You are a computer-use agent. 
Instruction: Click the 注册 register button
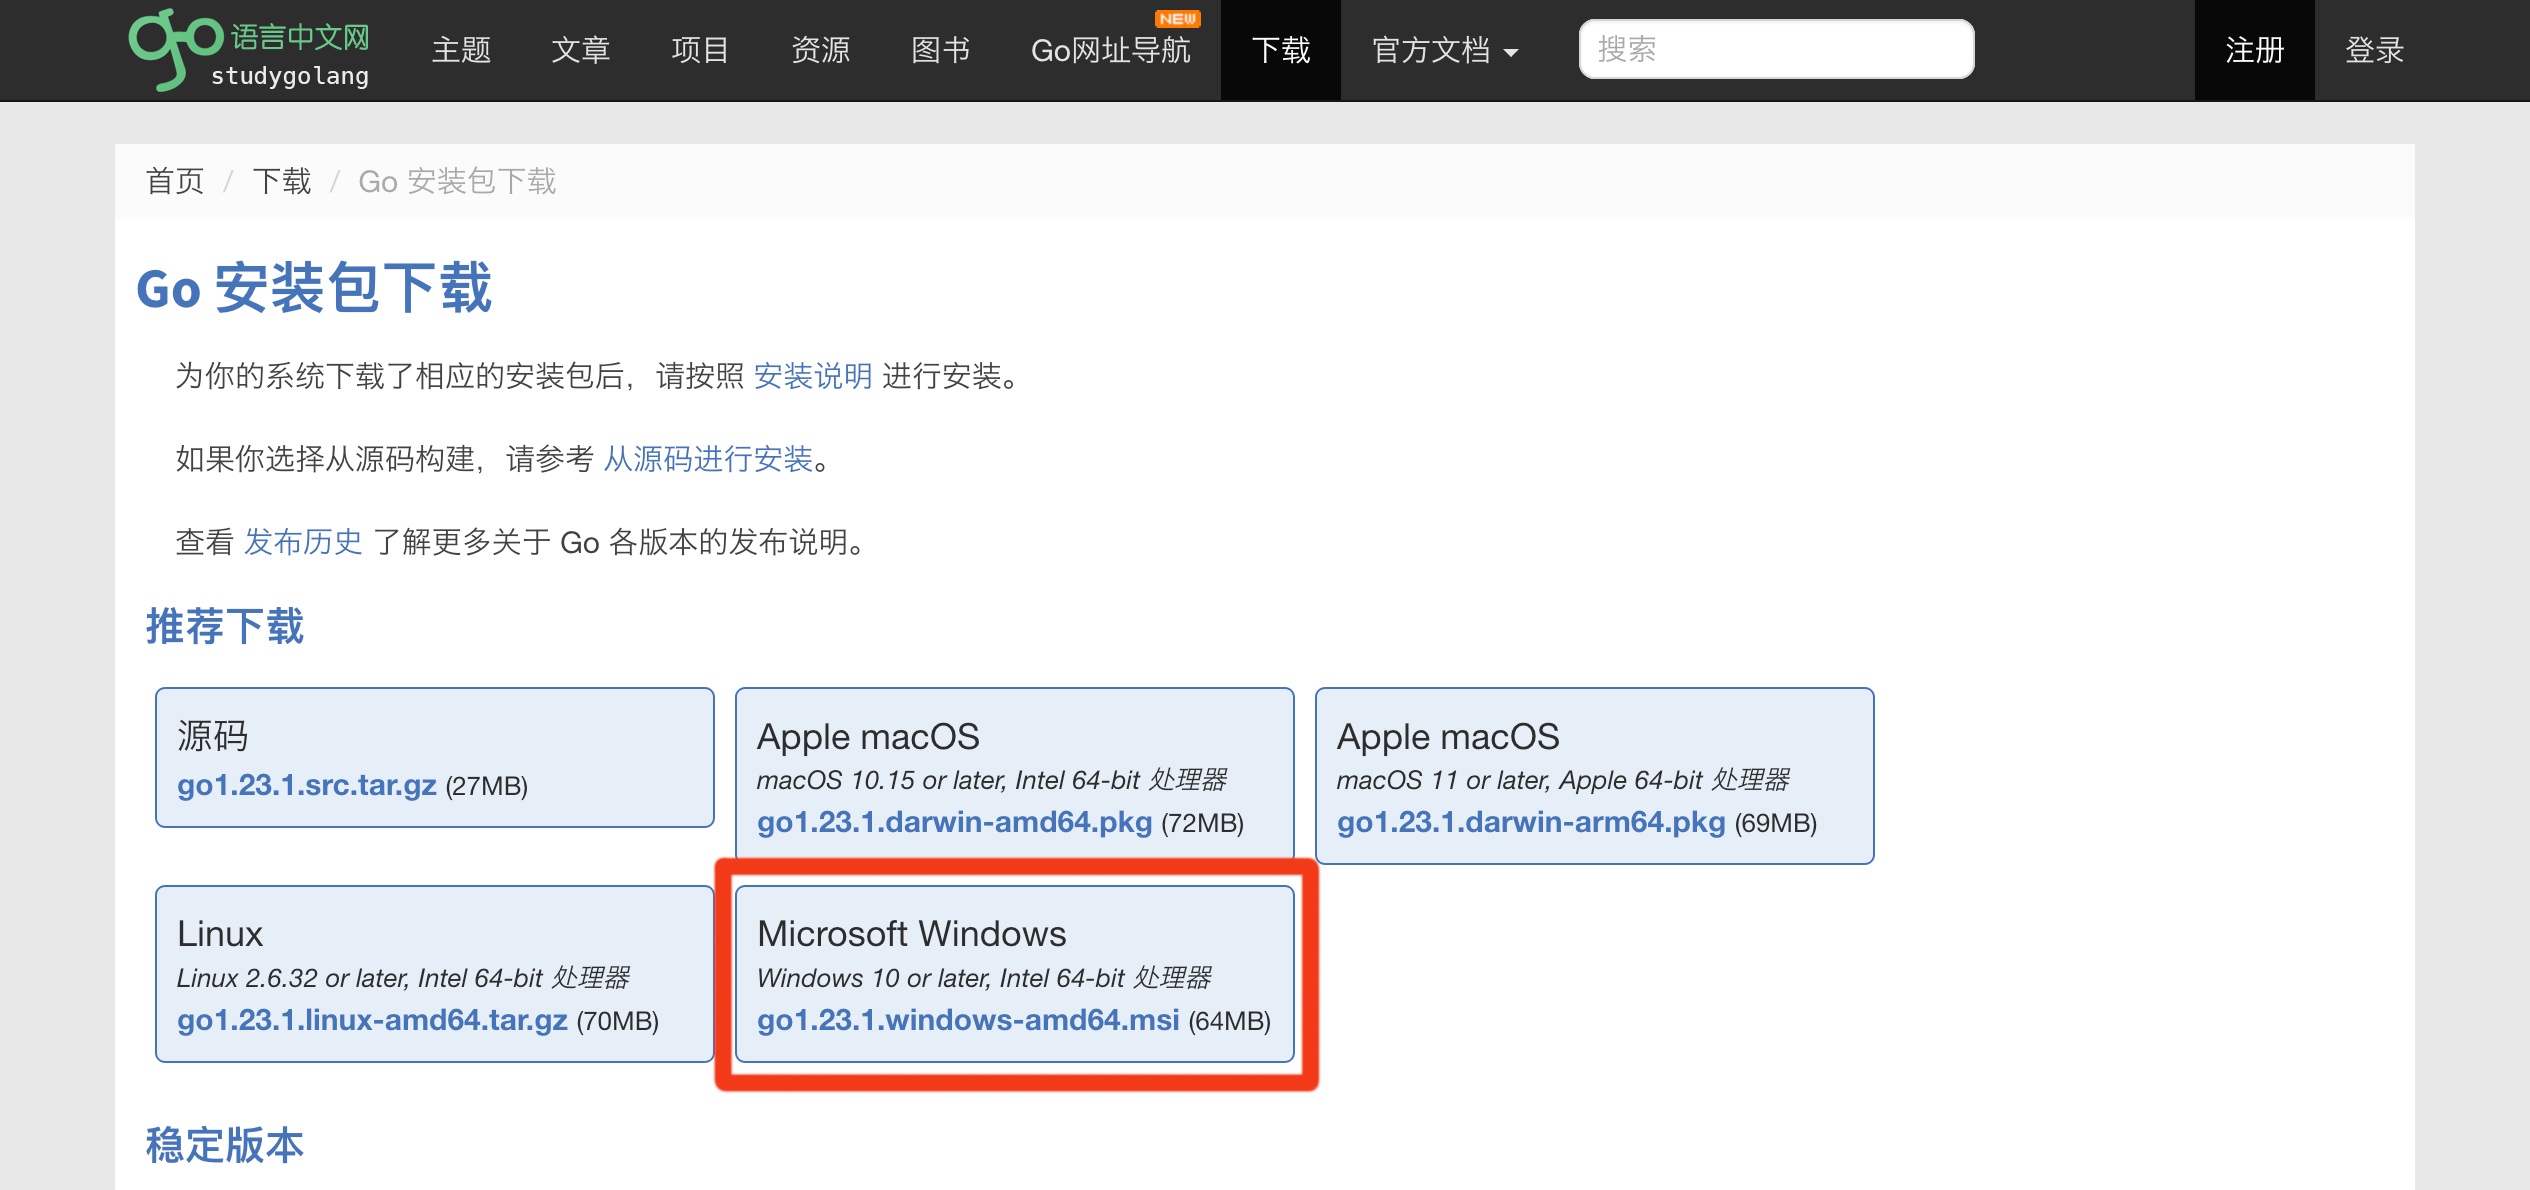click(2254, 50)
